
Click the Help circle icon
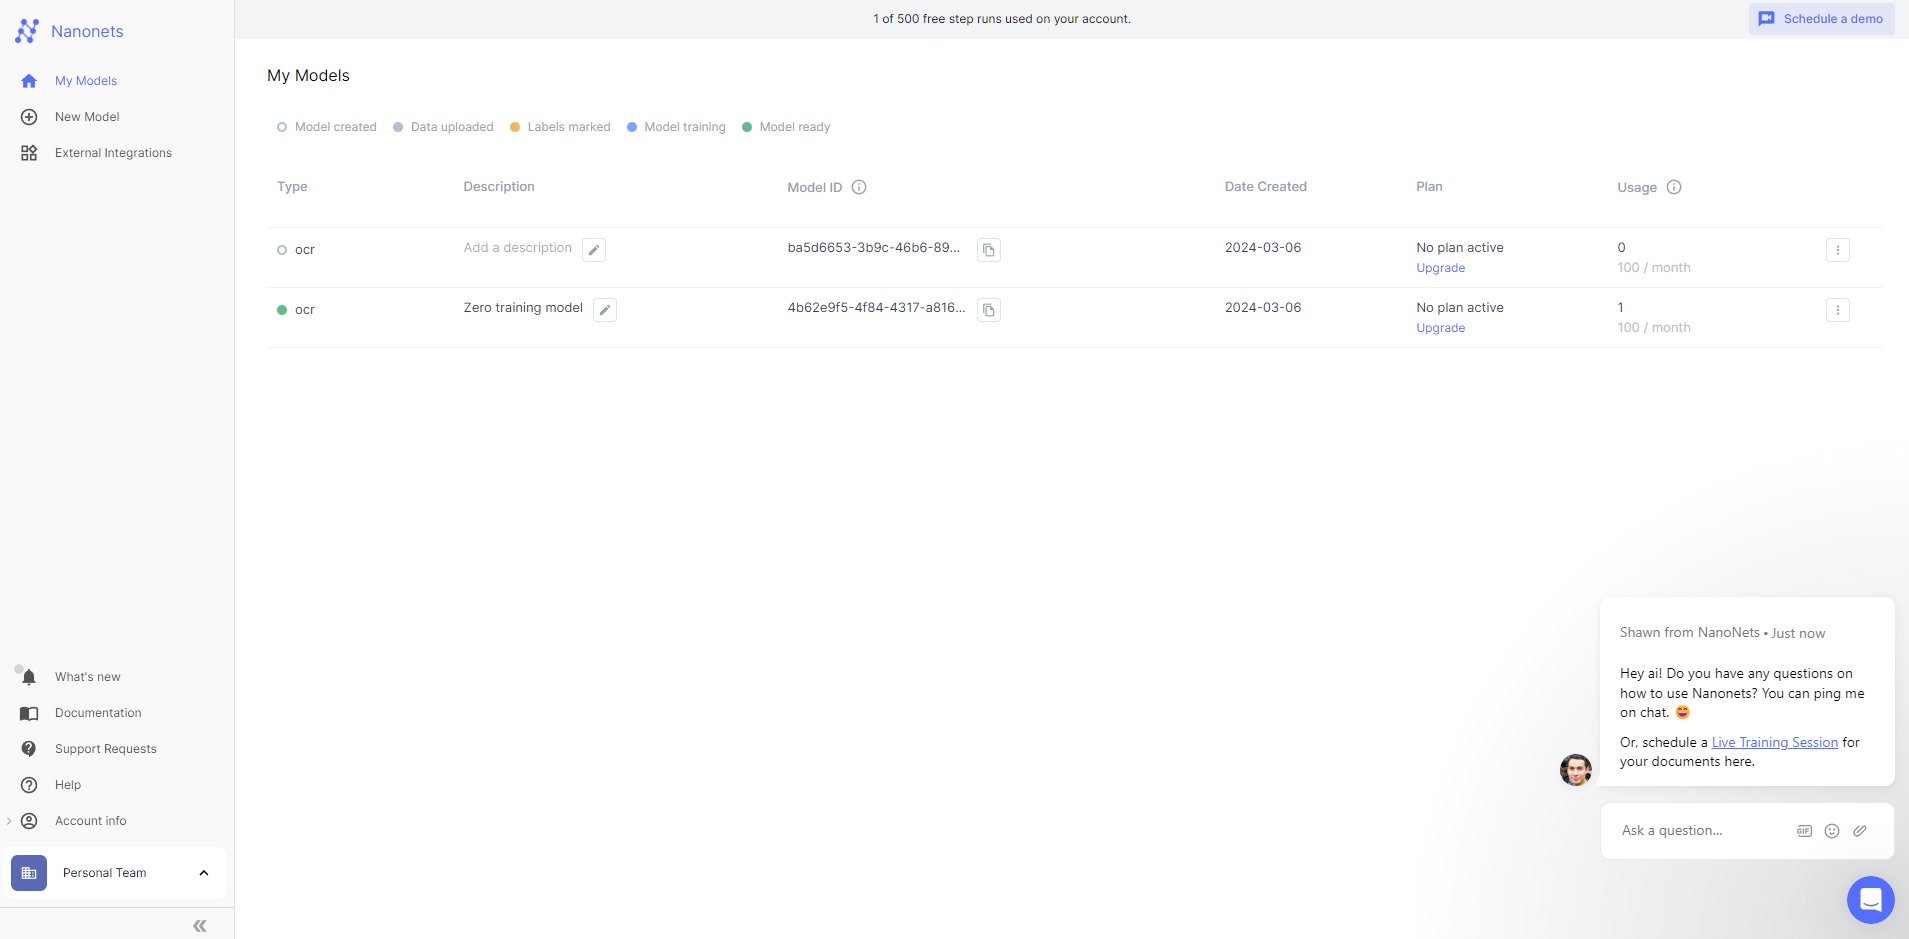(x=29, y=785)
